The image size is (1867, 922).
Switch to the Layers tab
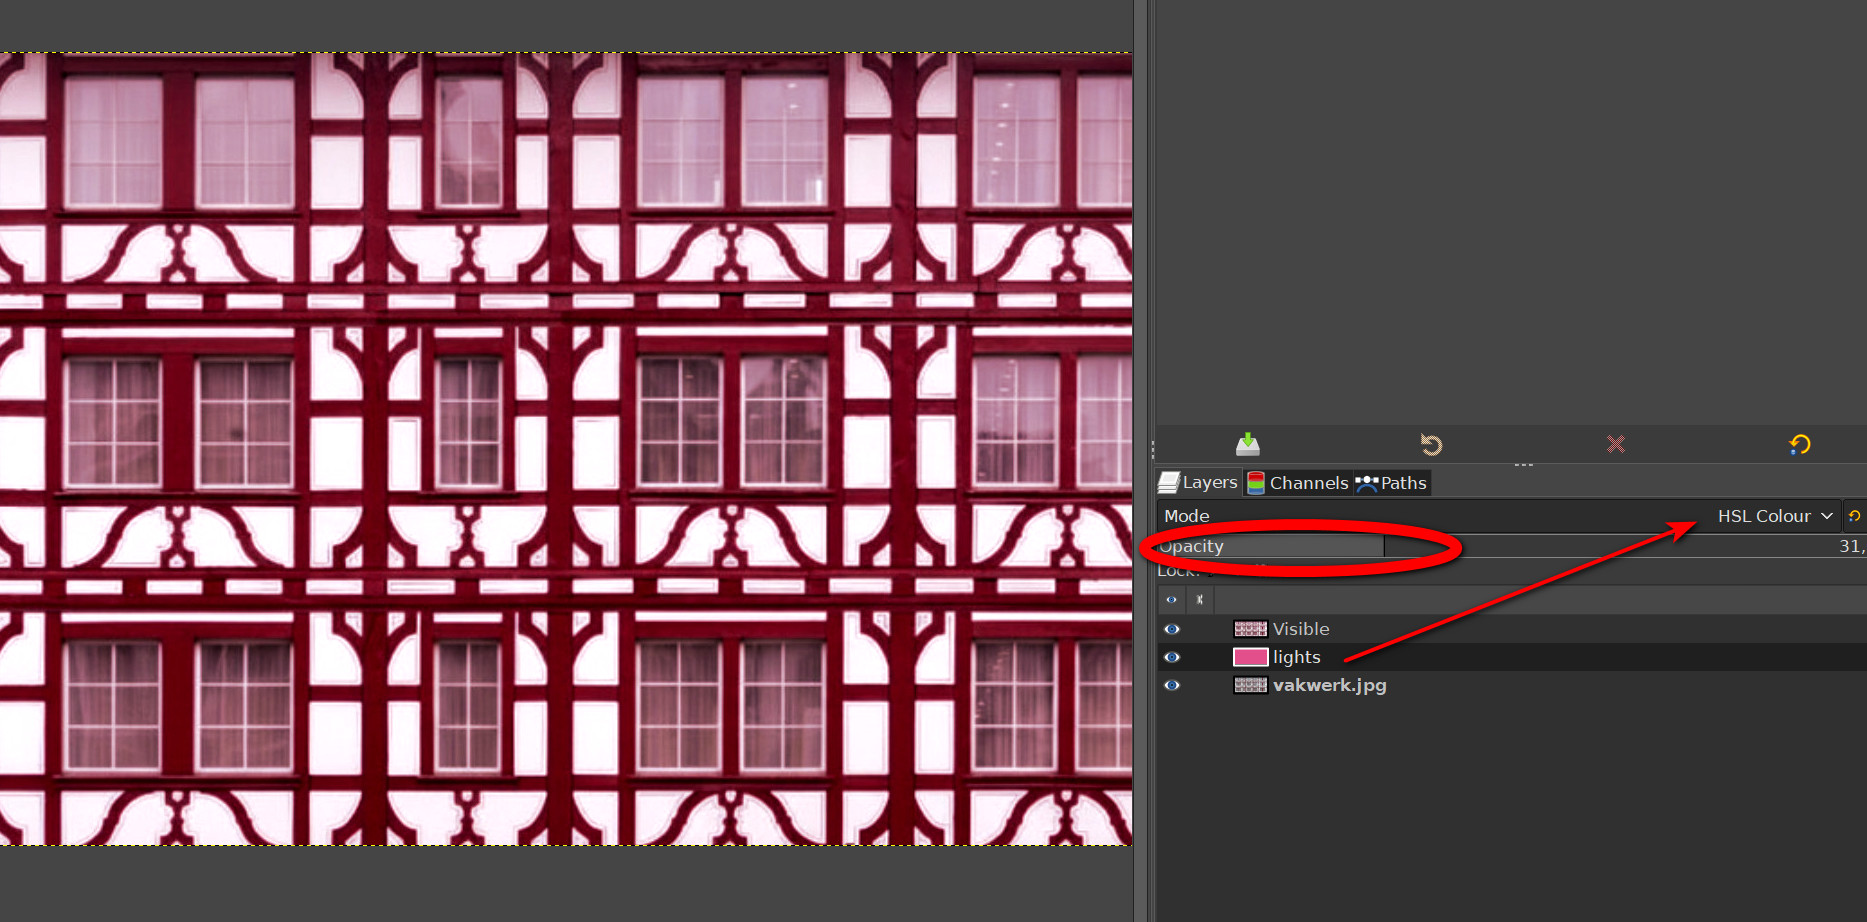1198,483
